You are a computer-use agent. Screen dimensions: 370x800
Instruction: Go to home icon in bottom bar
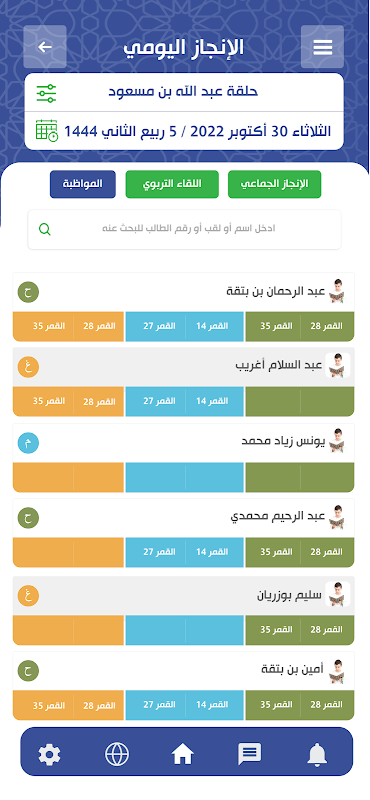(183, 754)
